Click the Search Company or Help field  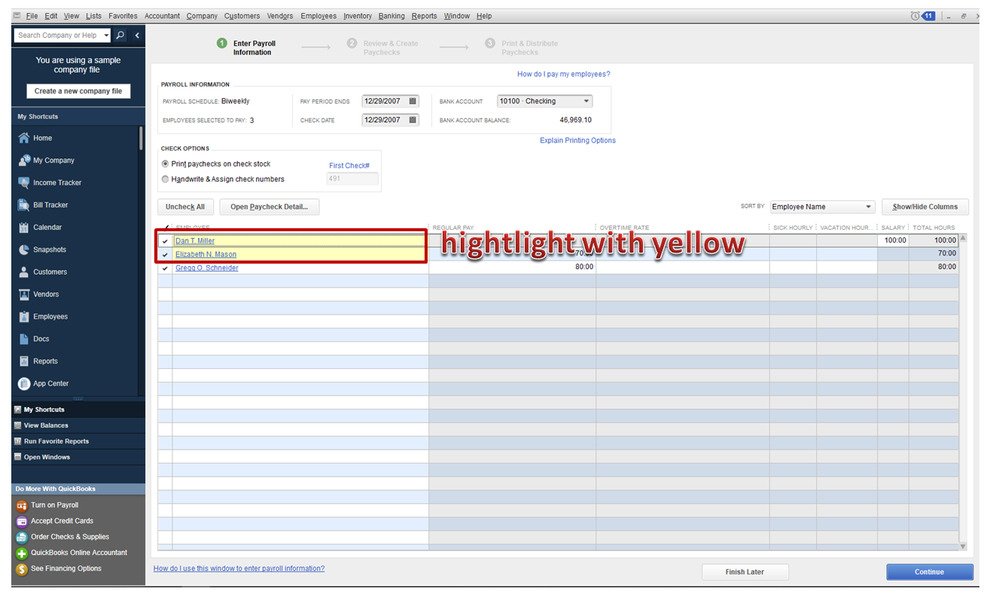57,35
